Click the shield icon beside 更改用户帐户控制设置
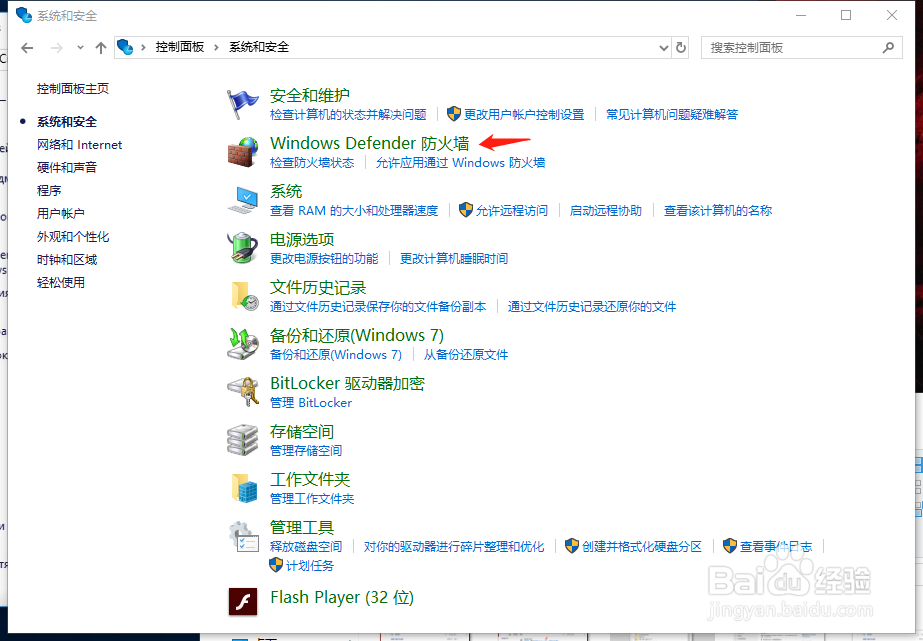923x641 pixels. click(453, 114)
